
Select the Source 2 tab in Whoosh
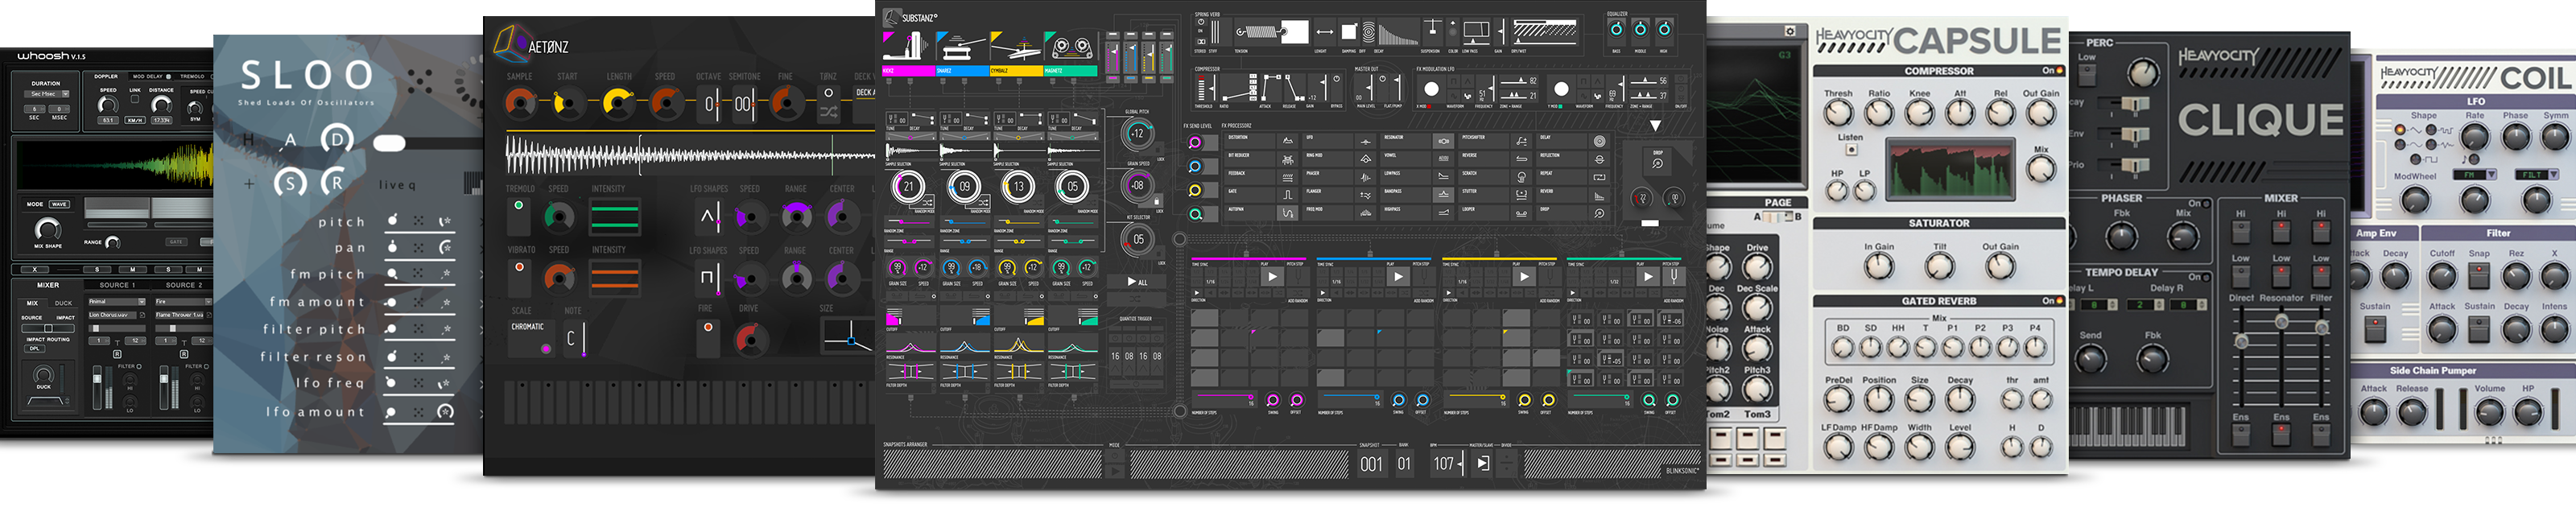click(184, 285)
